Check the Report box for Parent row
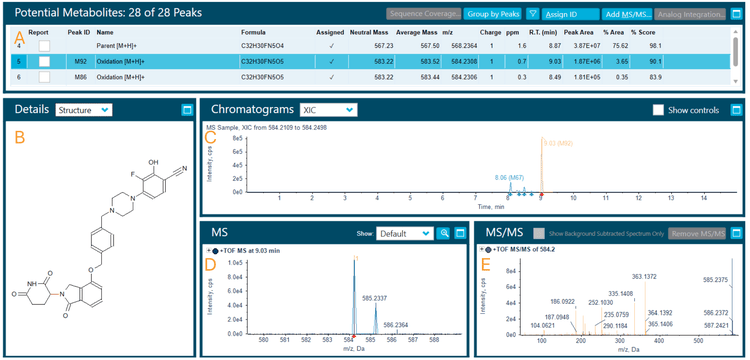The height and width of the screenshot is (360, 750). (x=44, y=46)
